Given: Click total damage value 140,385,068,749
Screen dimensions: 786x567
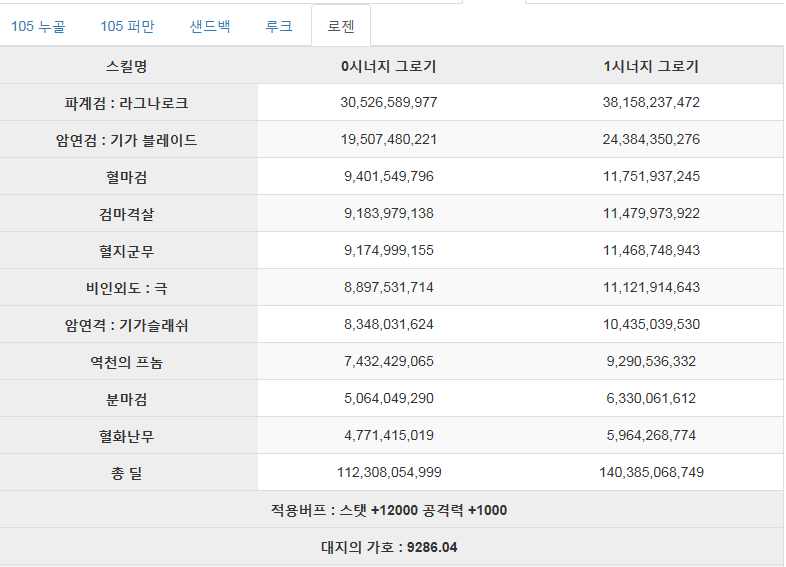Looking at the screenshot, I should [x=651, y=472].
